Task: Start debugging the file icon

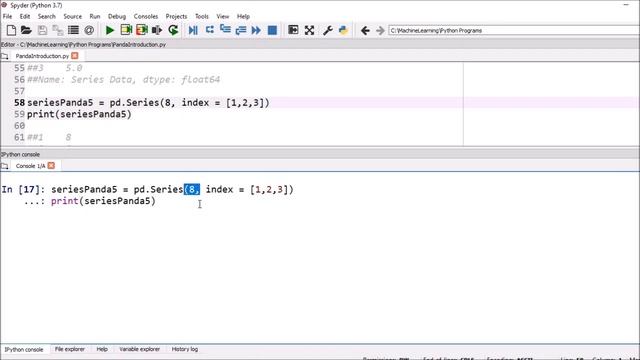Action: click(x=193, y=30)
